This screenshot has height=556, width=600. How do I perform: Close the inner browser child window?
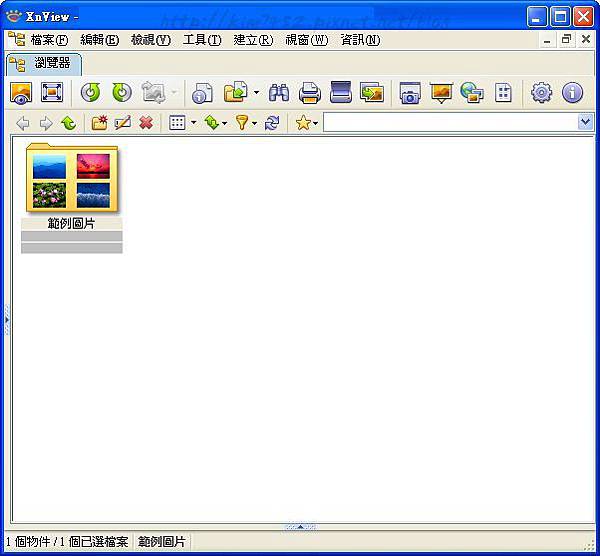coord(586,39)
